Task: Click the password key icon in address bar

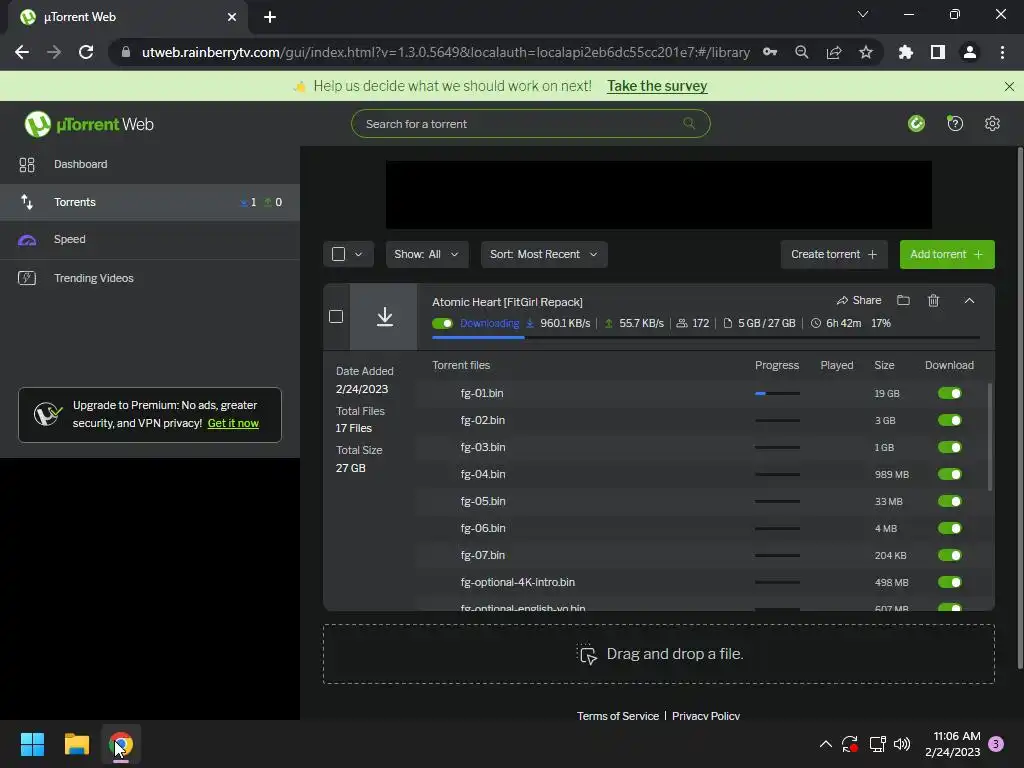Action: 770,52
